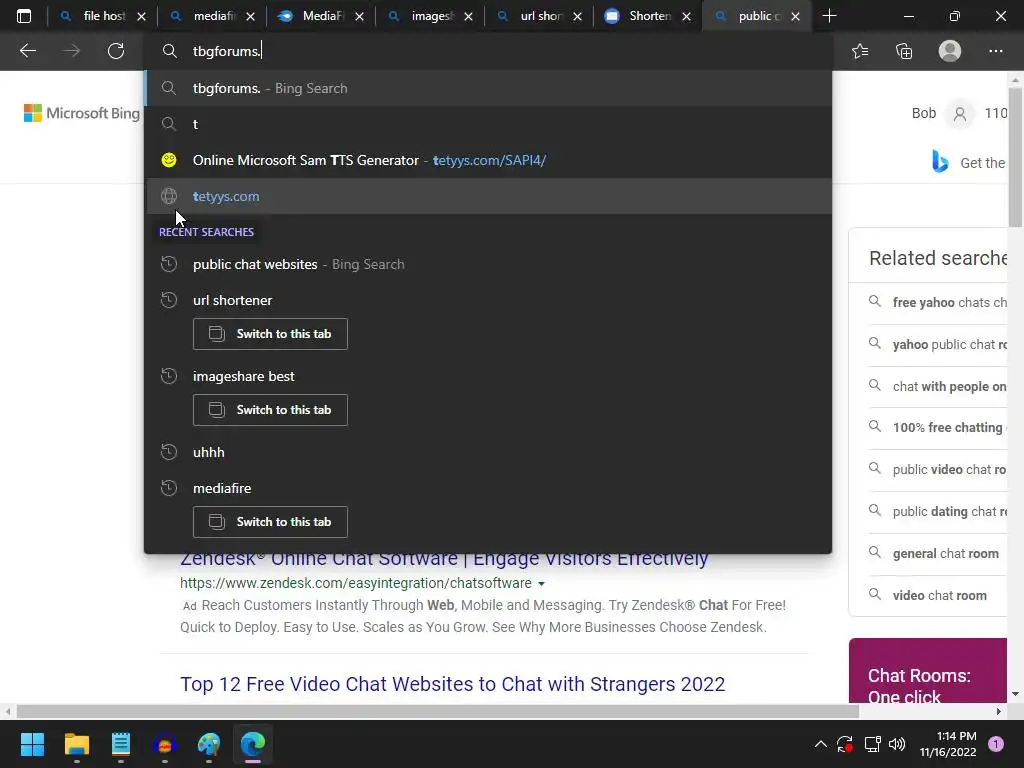Viewport: 1024px width, 768px height.
Task: Open the Notepad taskbar icon
Action: [121, 744]
